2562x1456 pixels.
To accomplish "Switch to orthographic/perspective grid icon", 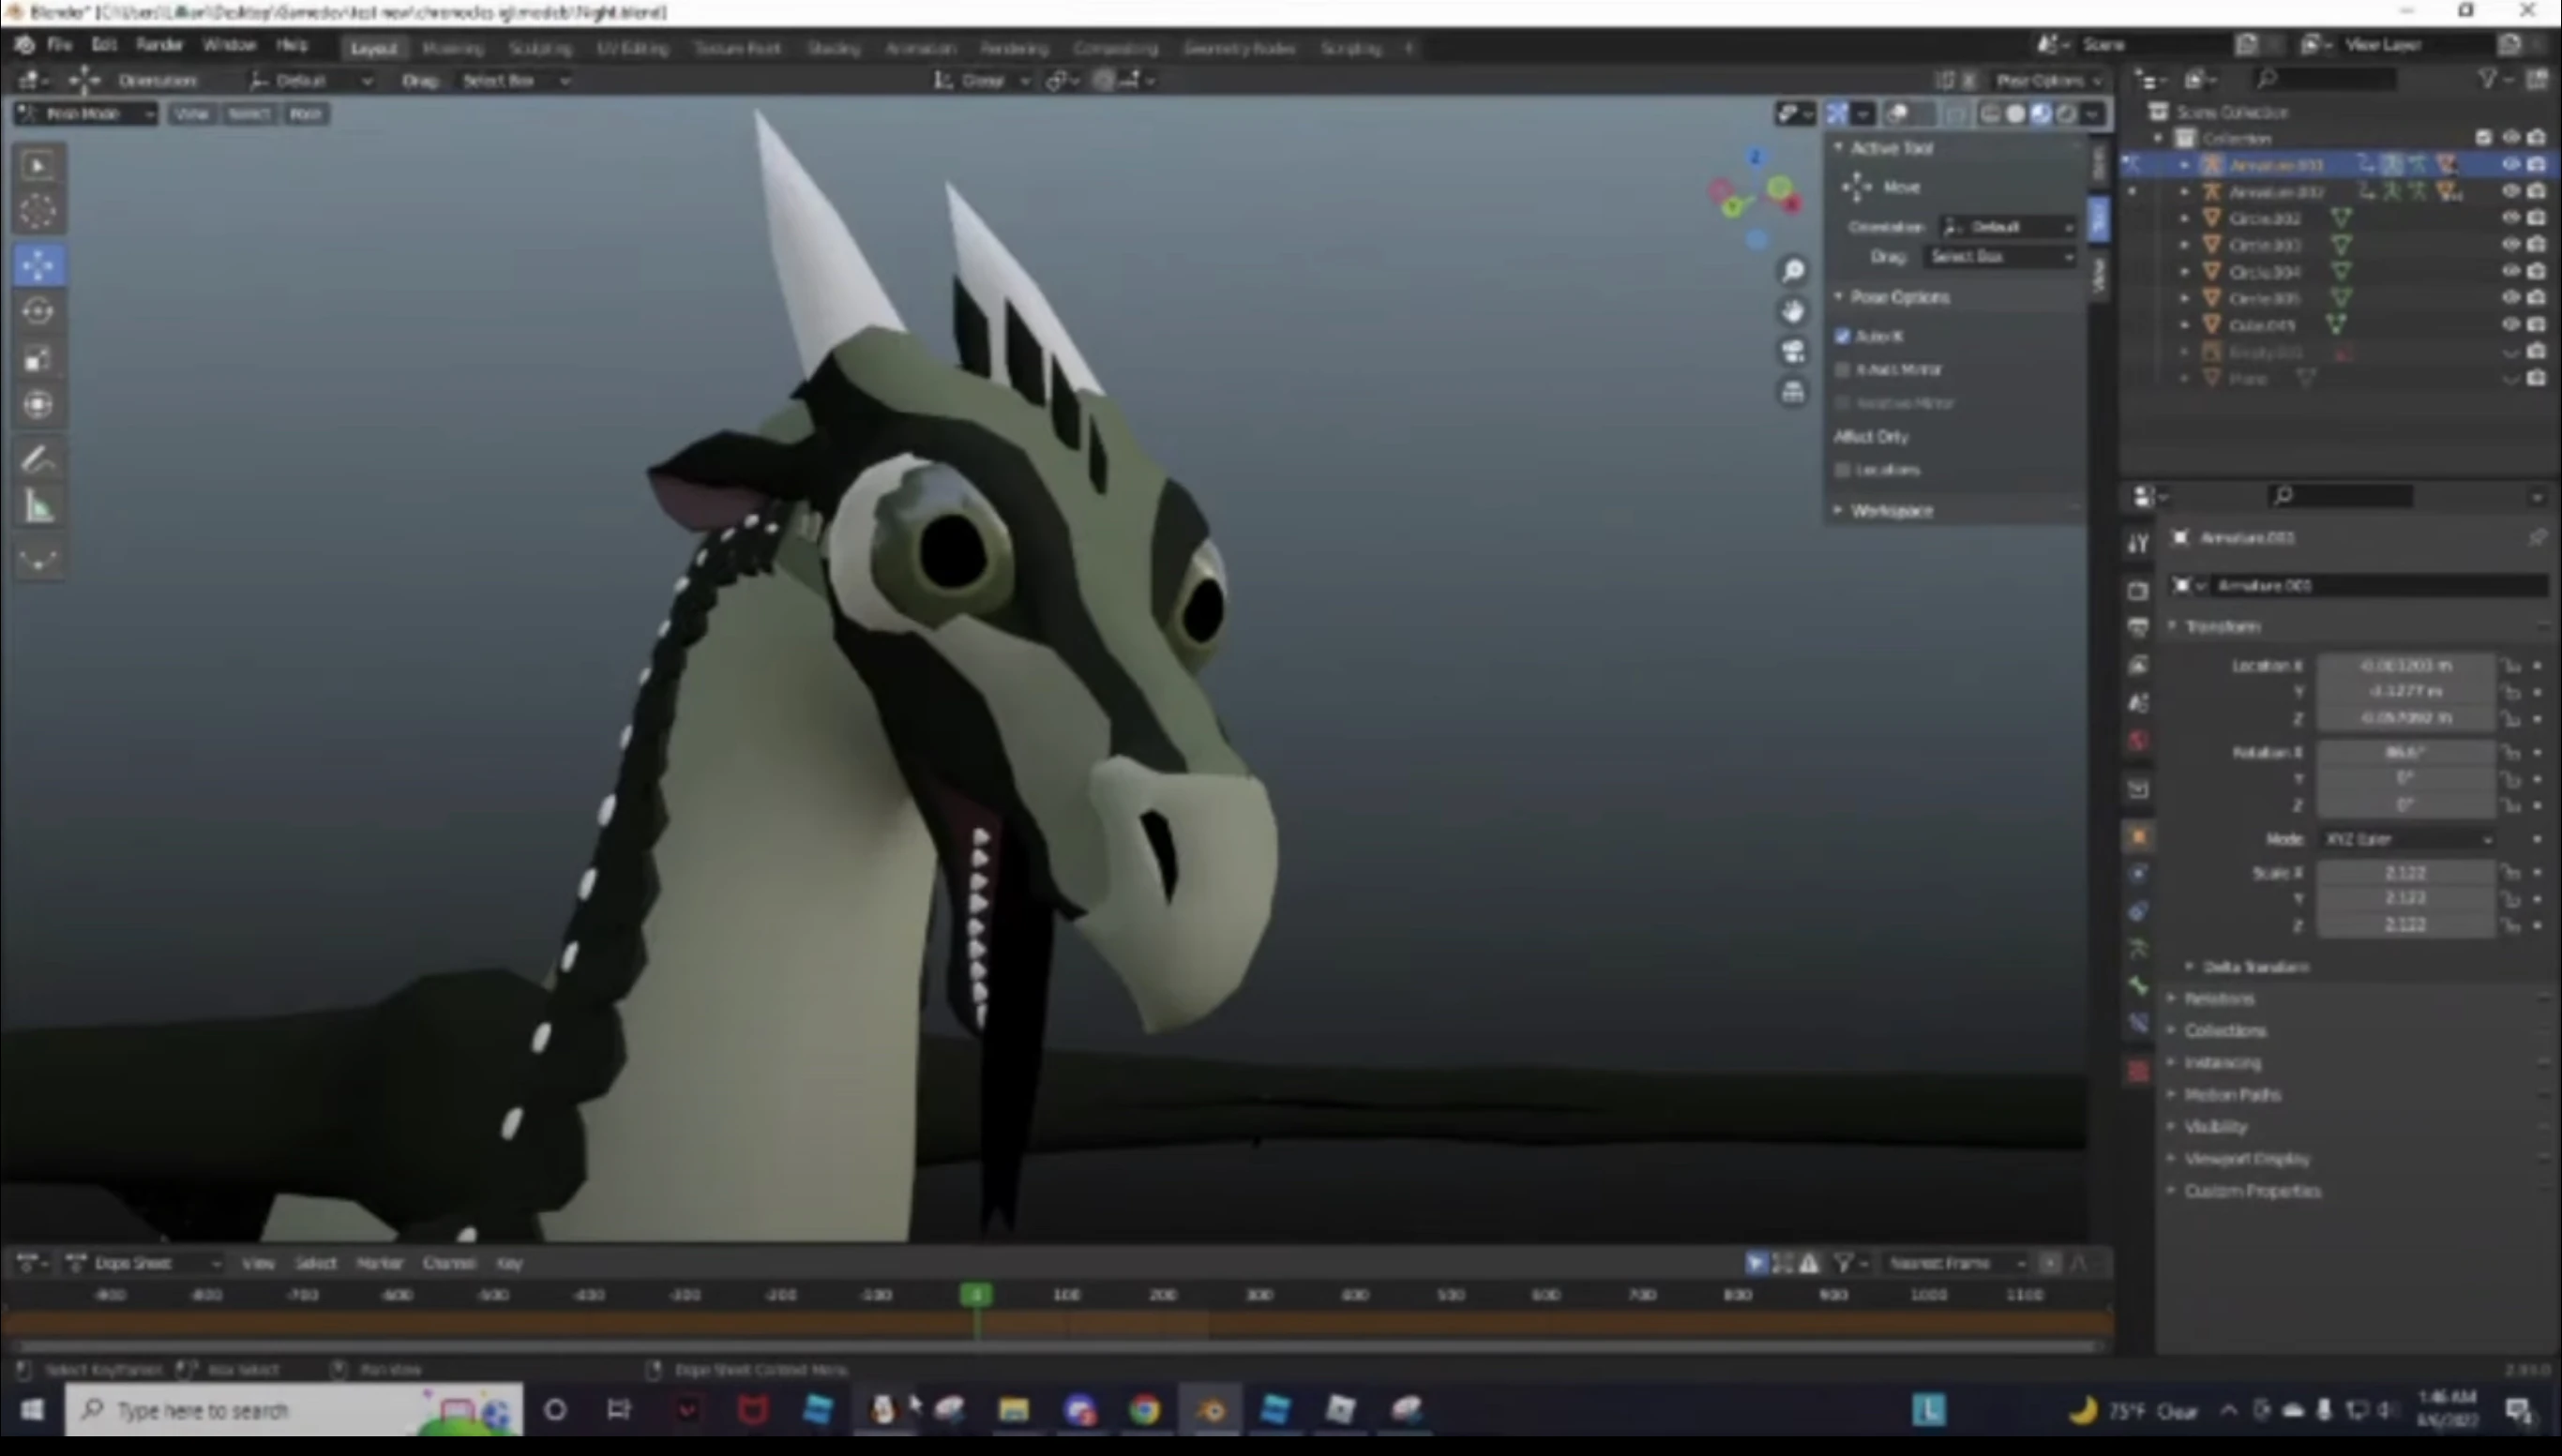I will coord(1793,392).
